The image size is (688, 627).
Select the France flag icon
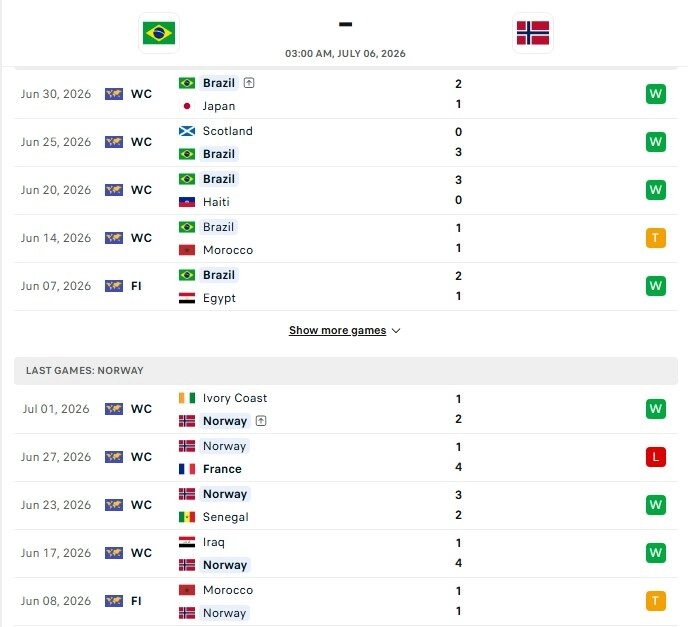click(x=187, y=469)
